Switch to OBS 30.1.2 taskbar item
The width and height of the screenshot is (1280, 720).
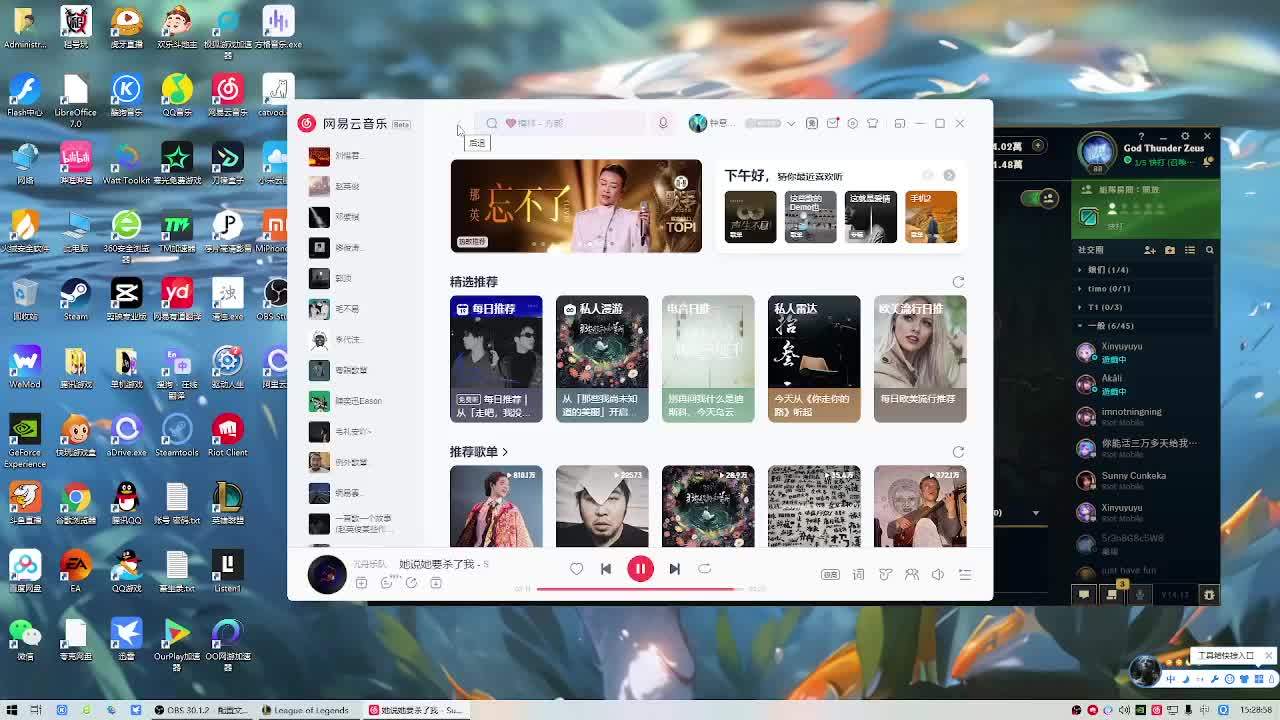[202, 710]
